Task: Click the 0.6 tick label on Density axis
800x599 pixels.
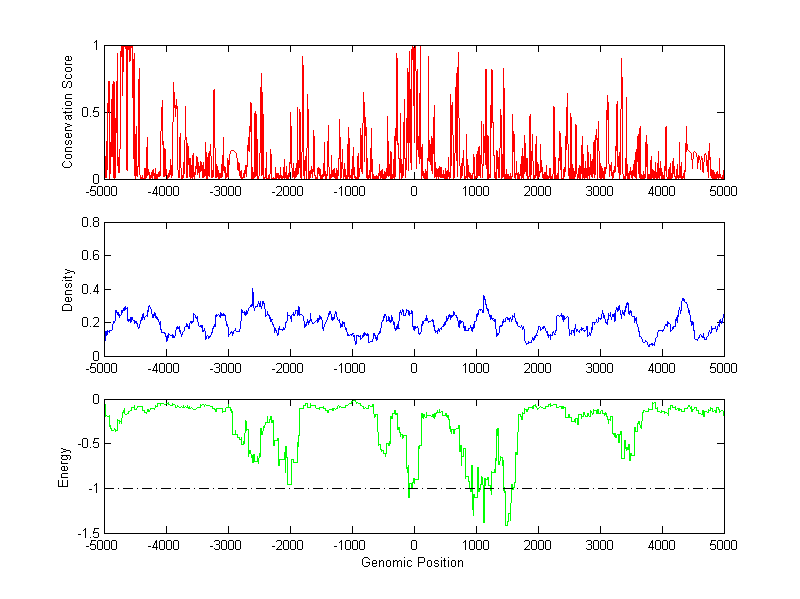Action: (91, 256)
